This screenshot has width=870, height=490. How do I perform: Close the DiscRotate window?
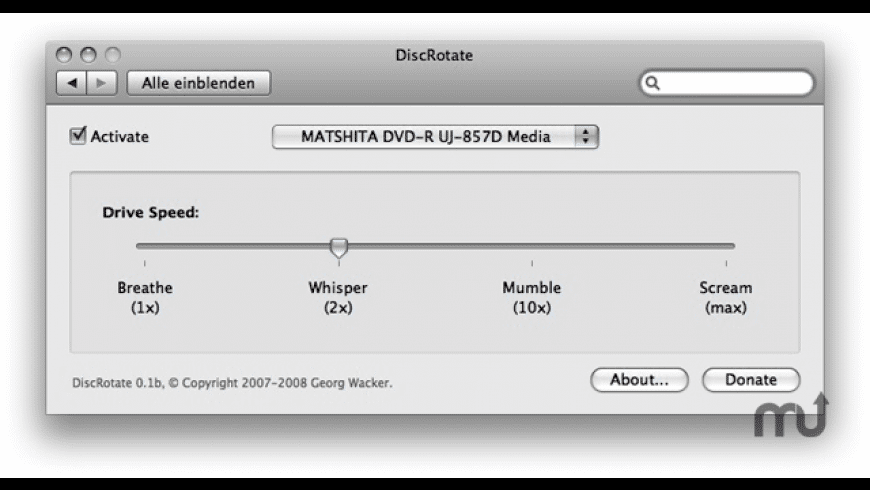pyautogui.click(x=64, y=55)
